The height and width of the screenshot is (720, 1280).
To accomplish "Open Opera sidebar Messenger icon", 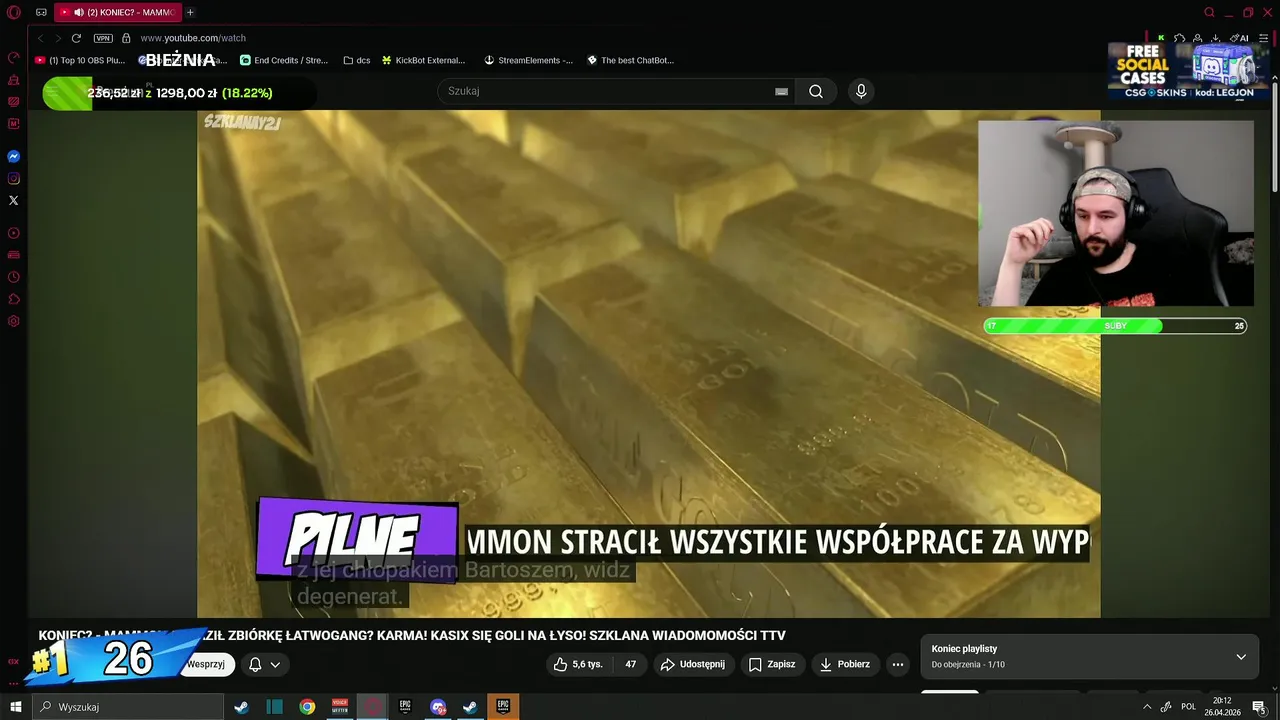I will (14, 157).
